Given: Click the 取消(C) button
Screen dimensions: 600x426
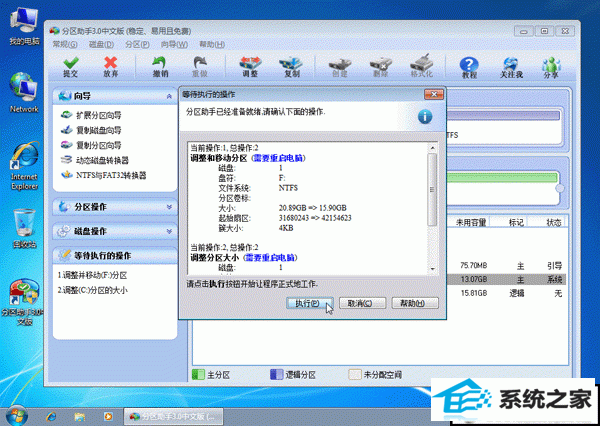Looking at the screenshot, I should pos(362,303).
